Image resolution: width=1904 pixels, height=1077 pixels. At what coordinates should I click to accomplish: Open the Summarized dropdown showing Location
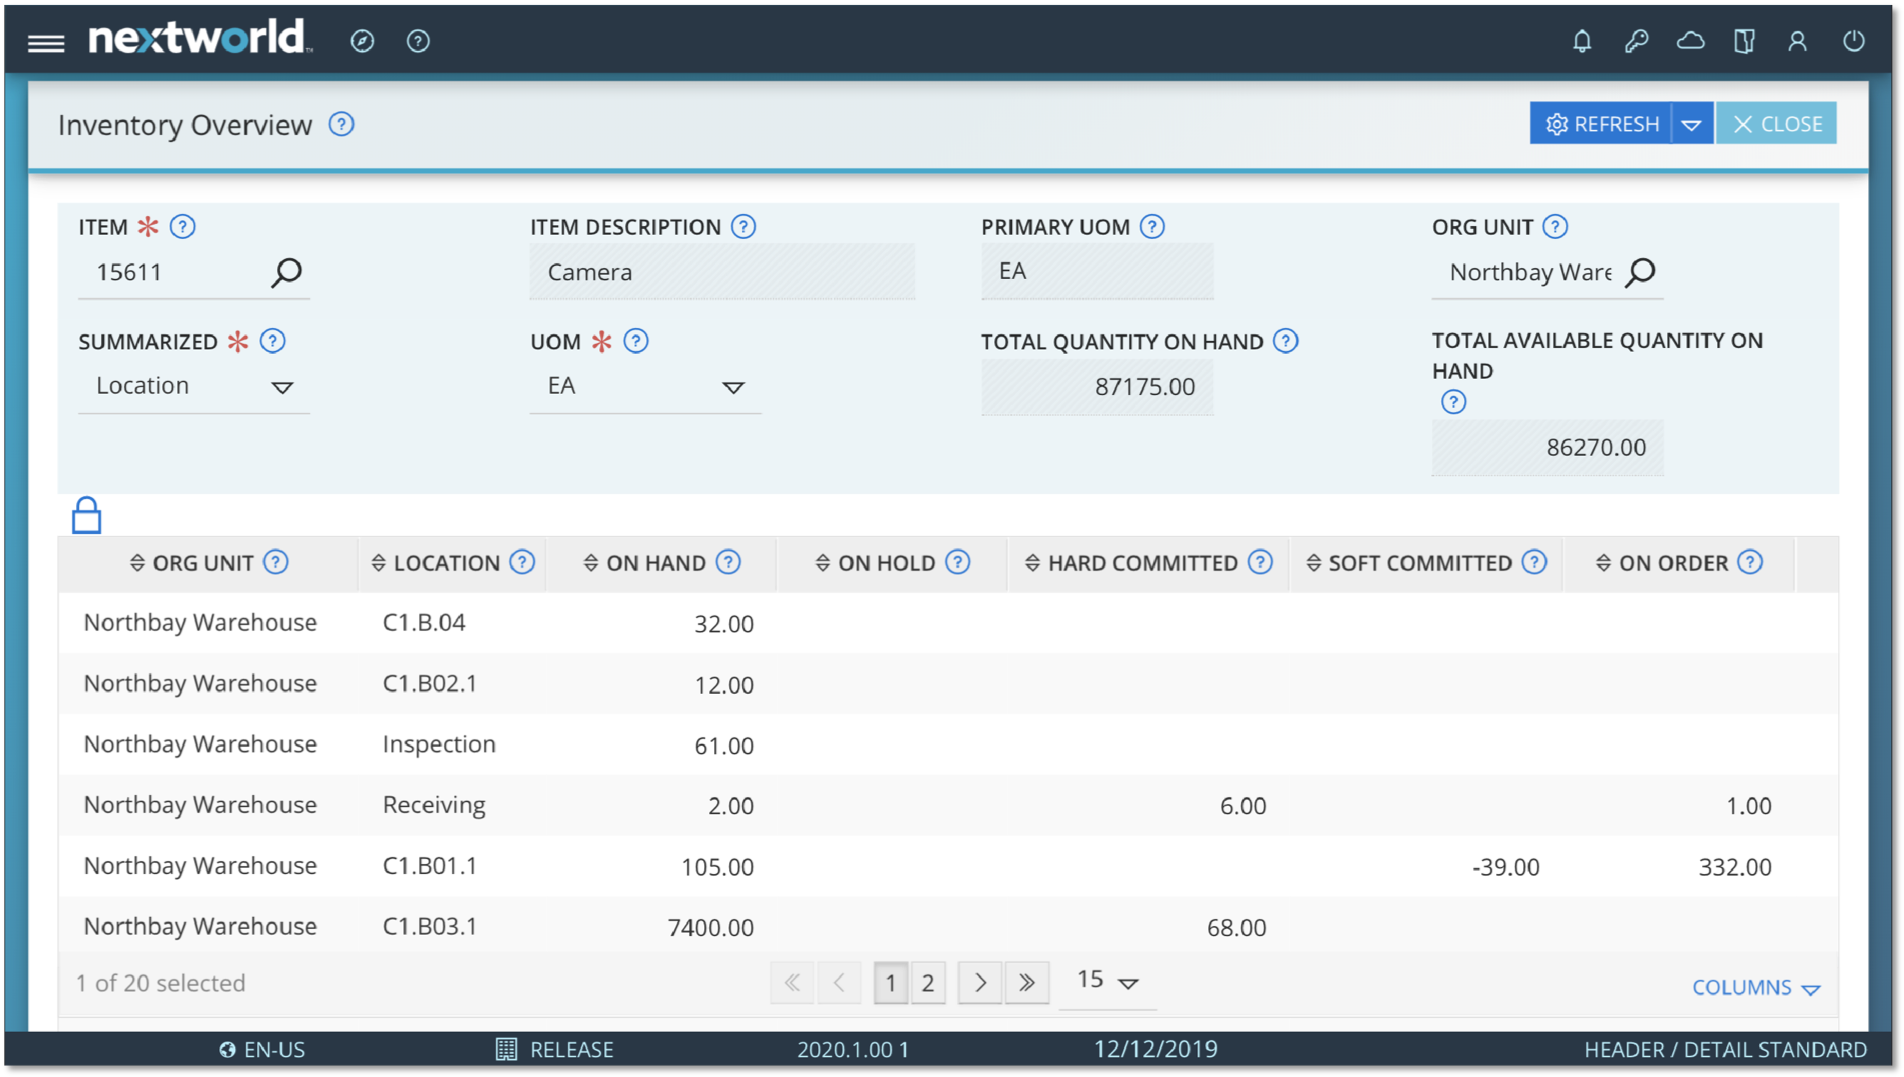[x=284, y=387]
